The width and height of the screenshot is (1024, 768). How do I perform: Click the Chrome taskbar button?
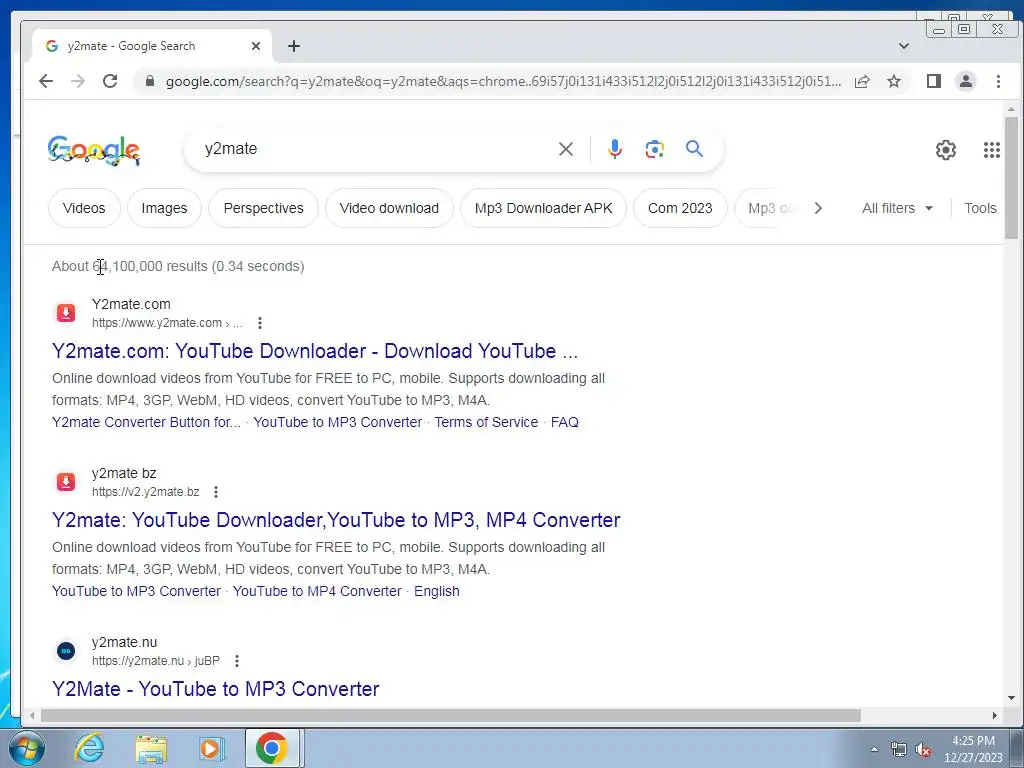pos(272,748)
